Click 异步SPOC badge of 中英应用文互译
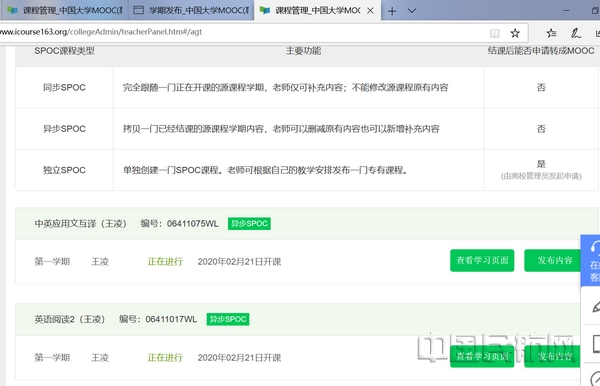 coord(249,223)
